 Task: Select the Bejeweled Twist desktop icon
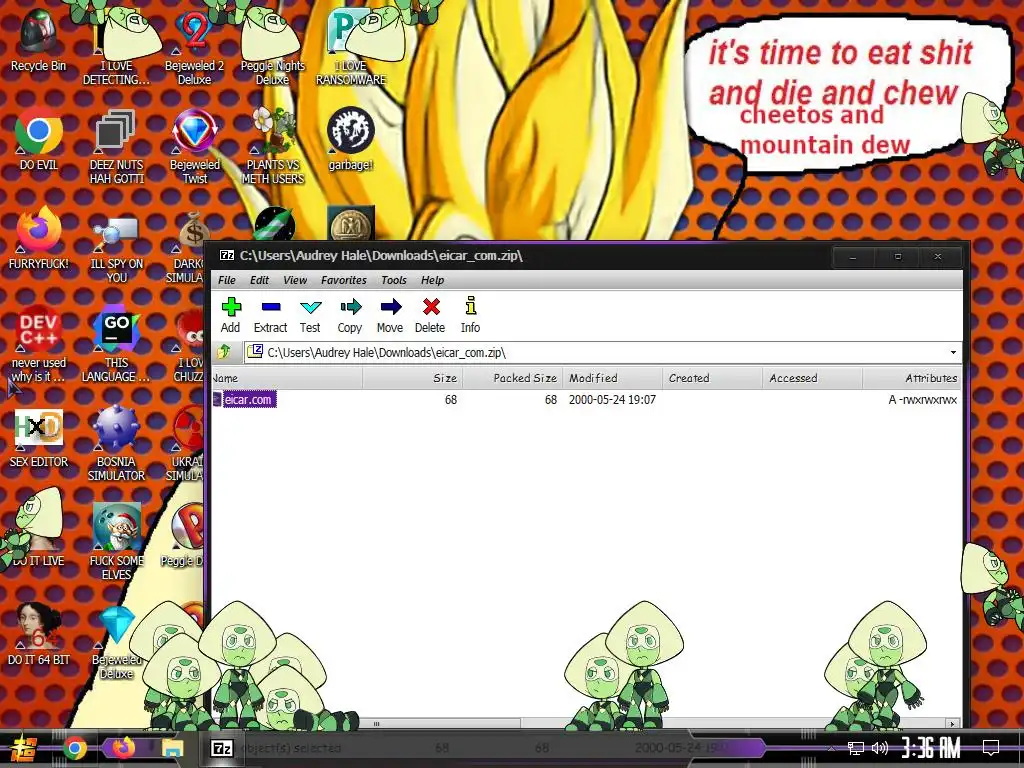tap(194, 147)
